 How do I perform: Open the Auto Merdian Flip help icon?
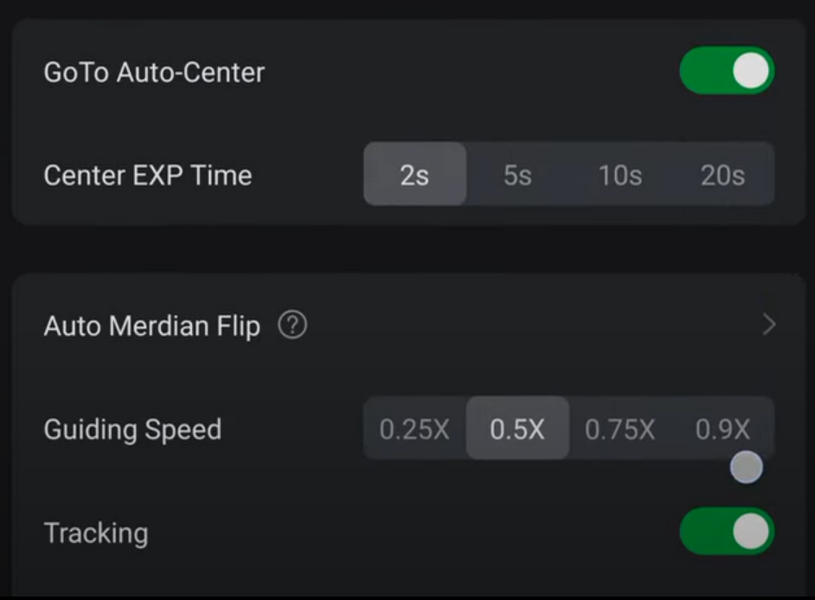[x=293, y=325]
